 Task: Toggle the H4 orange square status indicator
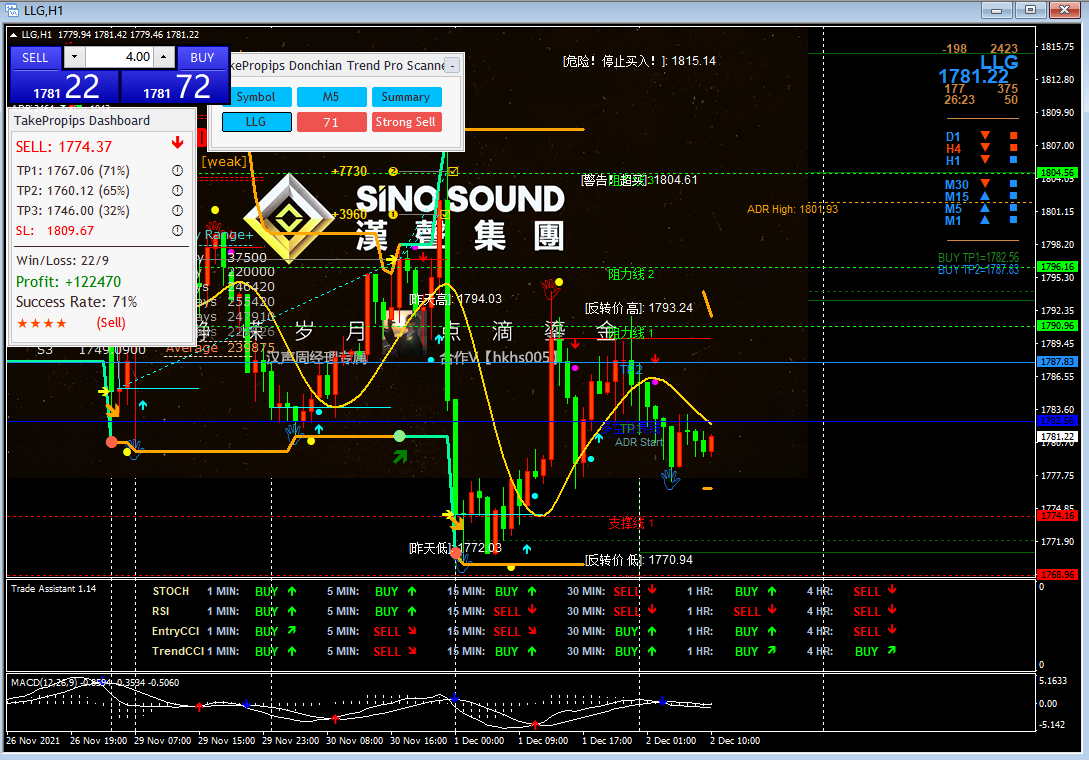click(1013, 148)
